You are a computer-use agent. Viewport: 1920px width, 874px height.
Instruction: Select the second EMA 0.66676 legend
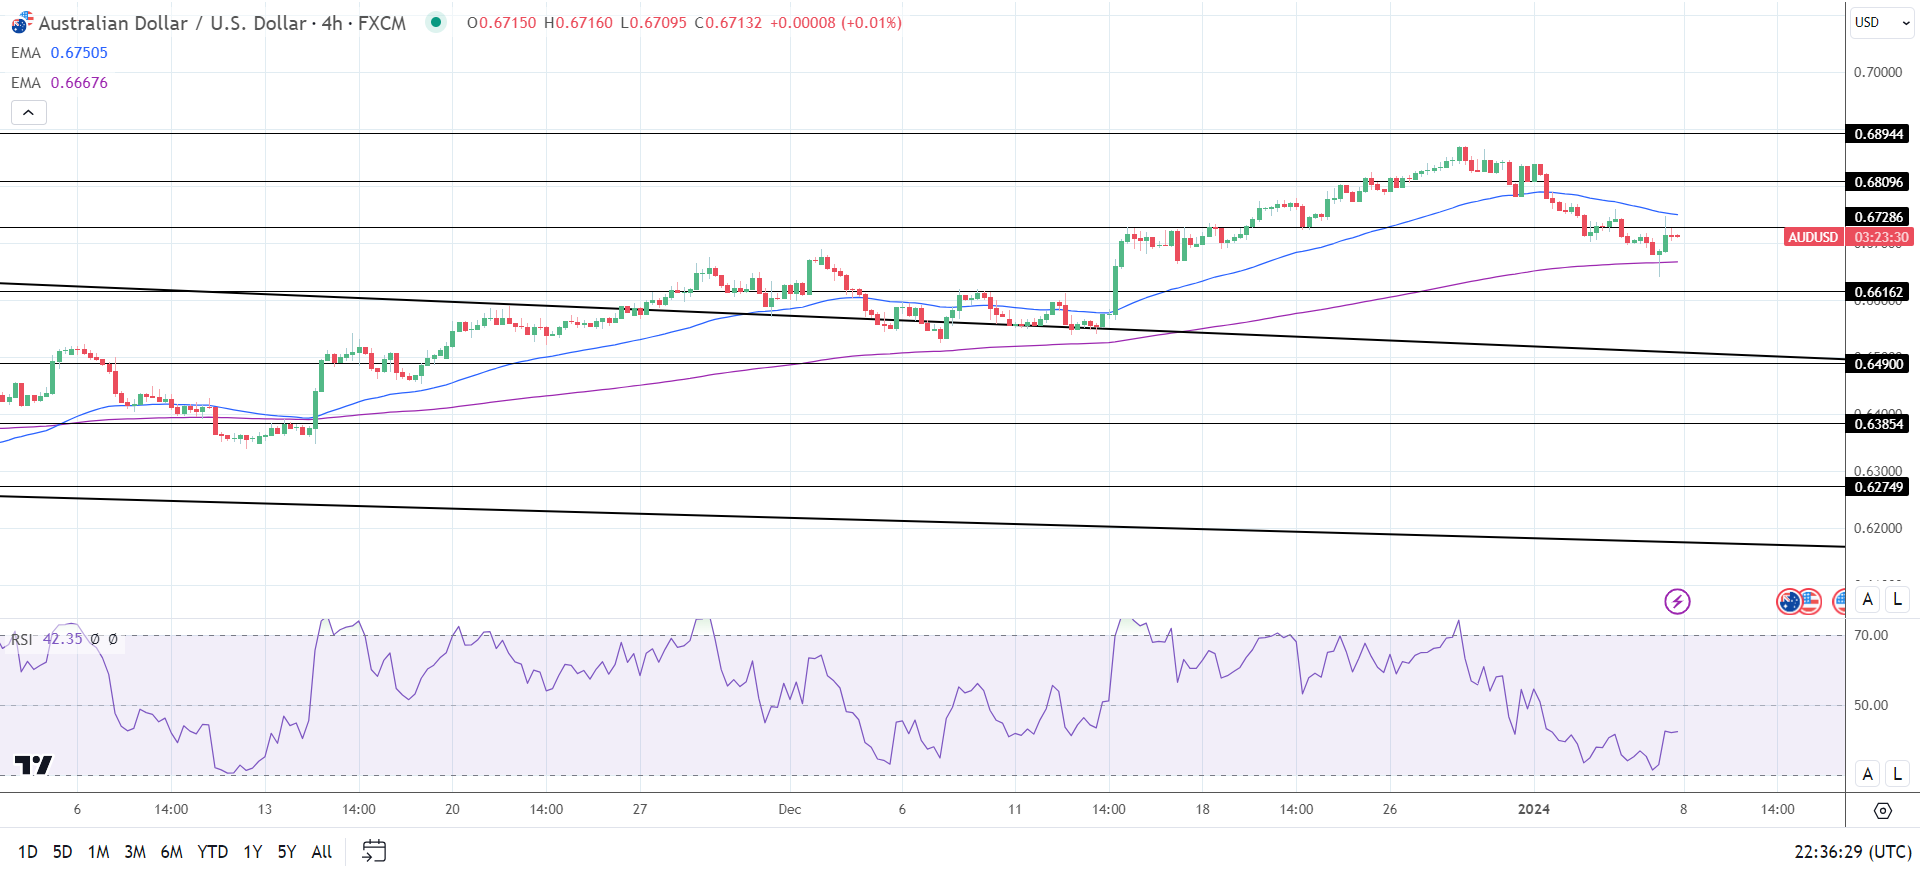(x=59, y=83)
